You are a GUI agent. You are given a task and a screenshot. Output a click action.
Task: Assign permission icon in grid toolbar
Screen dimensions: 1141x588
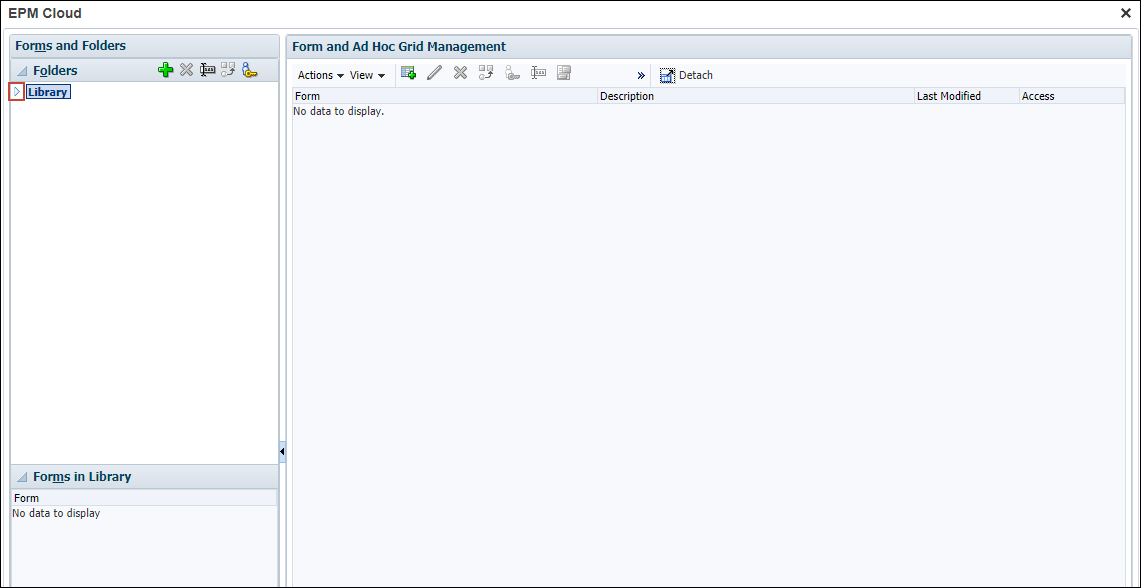click(512, 73)
